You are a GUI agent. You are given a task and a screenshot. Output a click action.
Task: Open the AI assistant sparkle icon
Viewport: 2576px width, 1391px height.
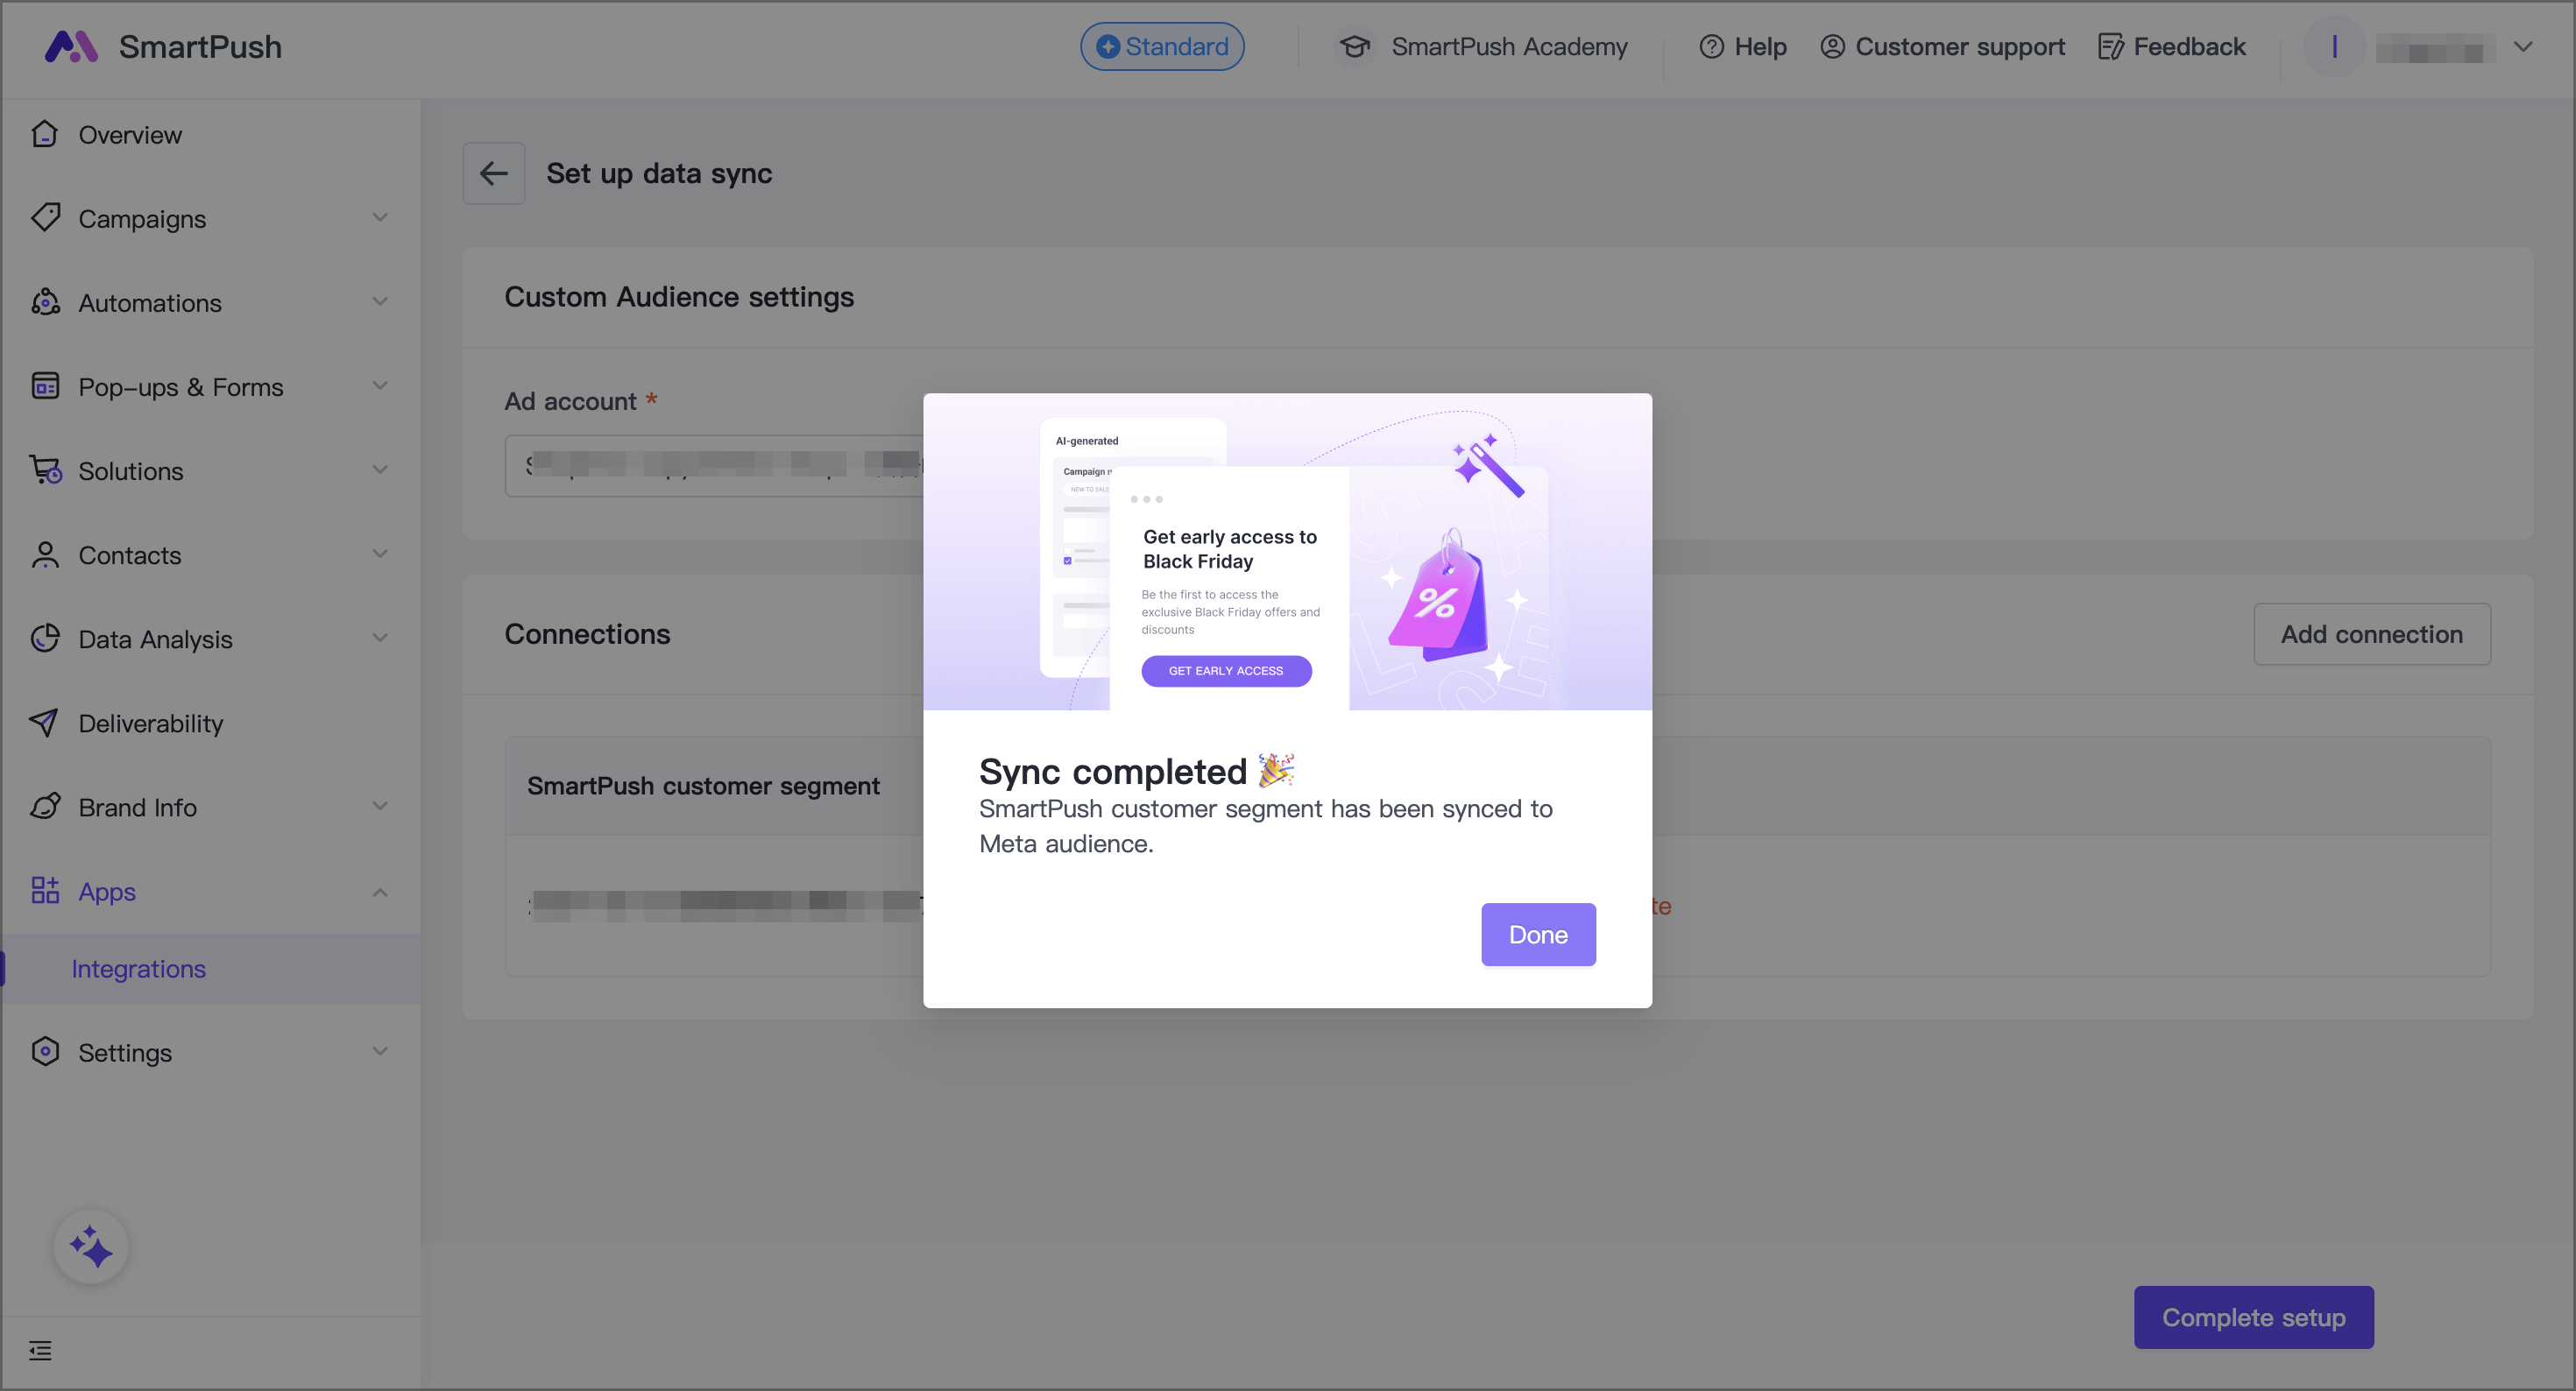91,1247
